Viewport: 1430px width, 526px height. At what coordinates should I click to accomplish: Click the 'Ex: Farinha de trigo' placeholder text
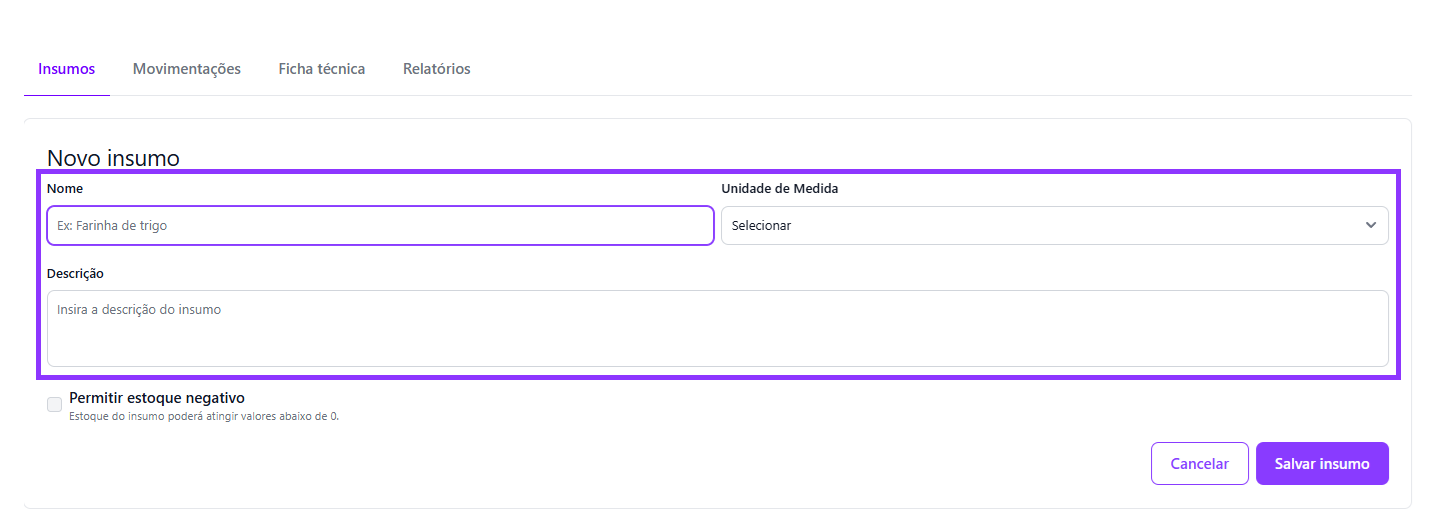[112, 226]
